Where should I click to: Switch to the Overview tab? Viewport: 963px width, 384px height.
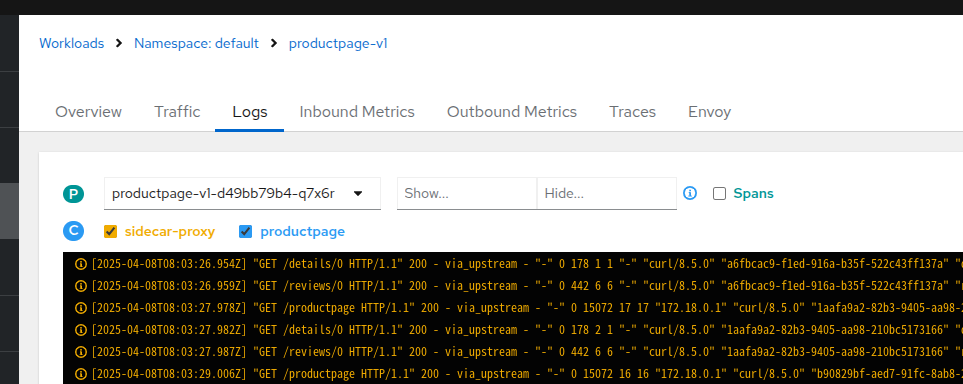88,112
